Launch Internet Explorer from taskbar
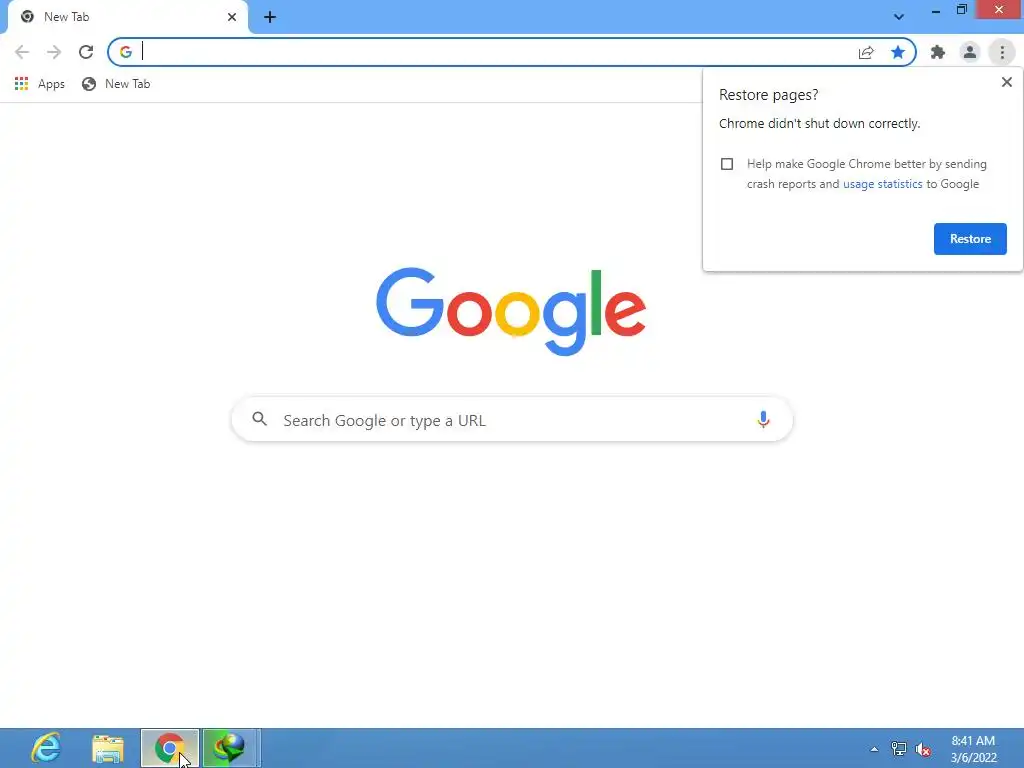The height and width of the screenshot is (768, 1024). tap(46, 748)
